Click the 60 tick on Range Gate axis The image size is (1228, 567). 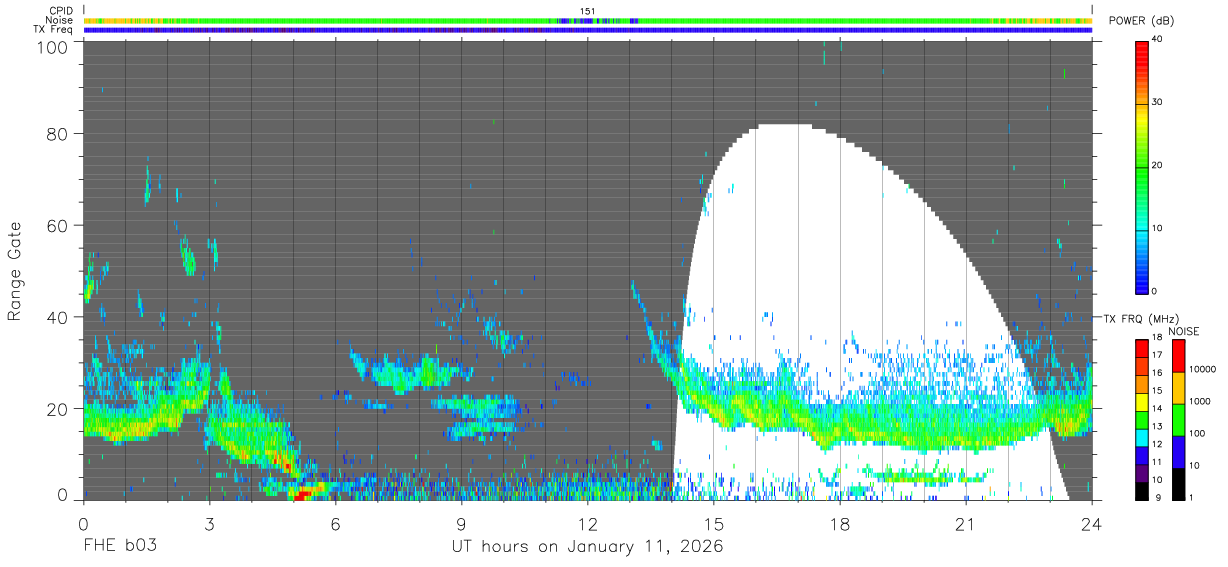click(x=56, y=226)
